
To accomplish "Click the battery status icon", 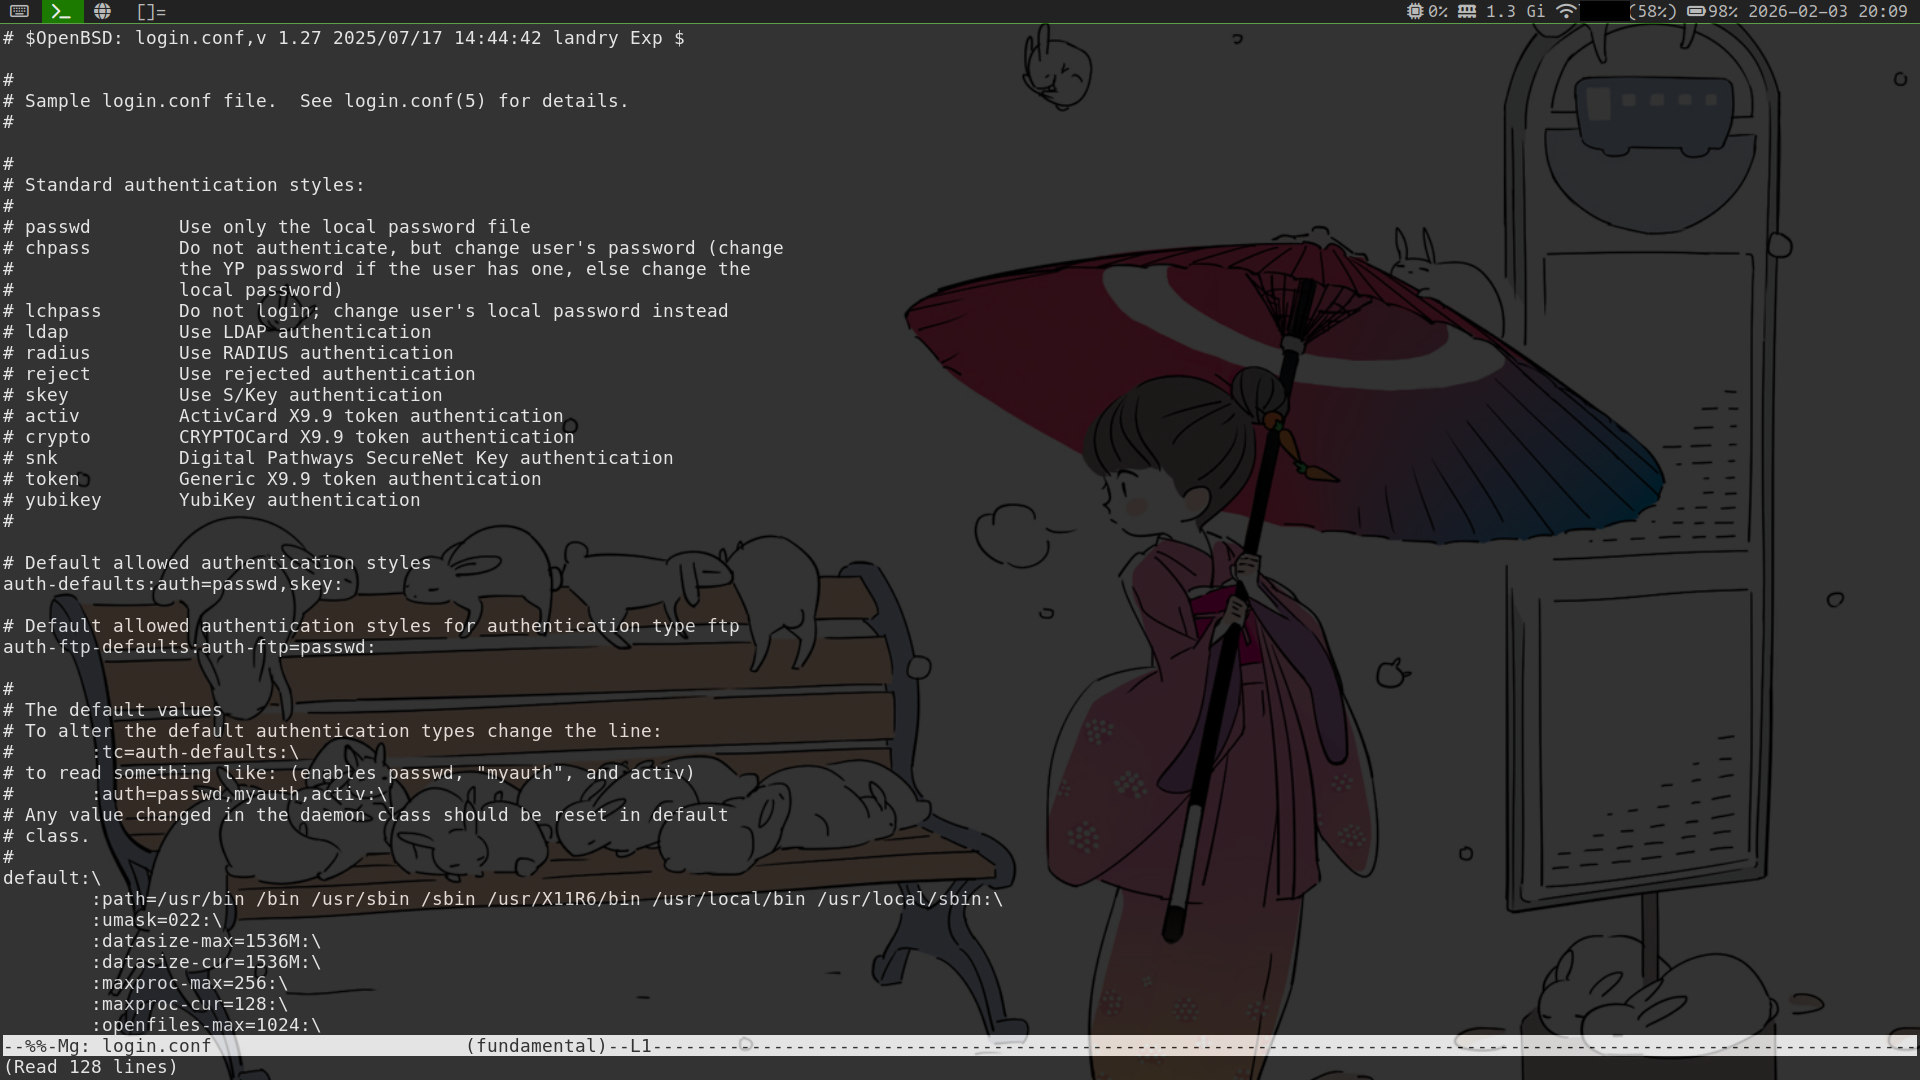I will [x=1696, y=11].
